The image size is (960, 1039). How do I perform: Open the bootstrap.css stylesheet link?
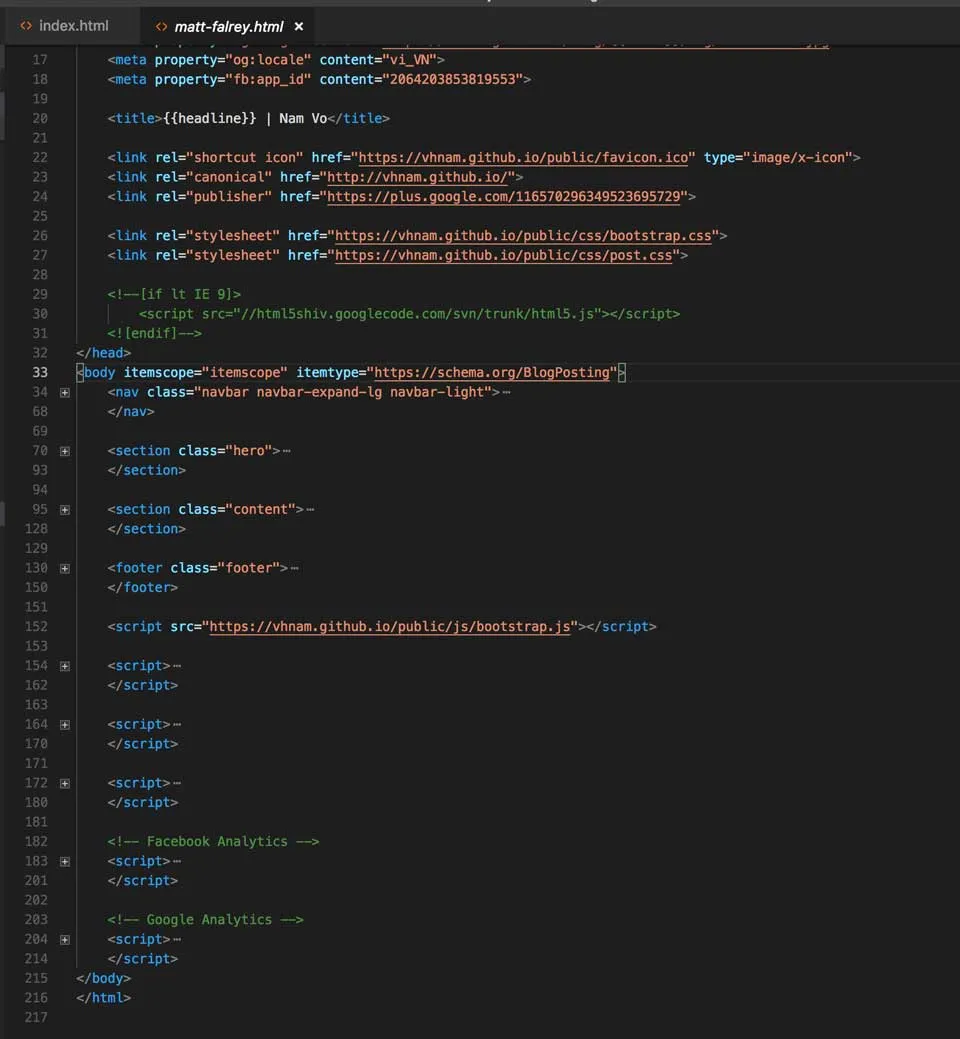pyautogui.click(x=523, y=236)
